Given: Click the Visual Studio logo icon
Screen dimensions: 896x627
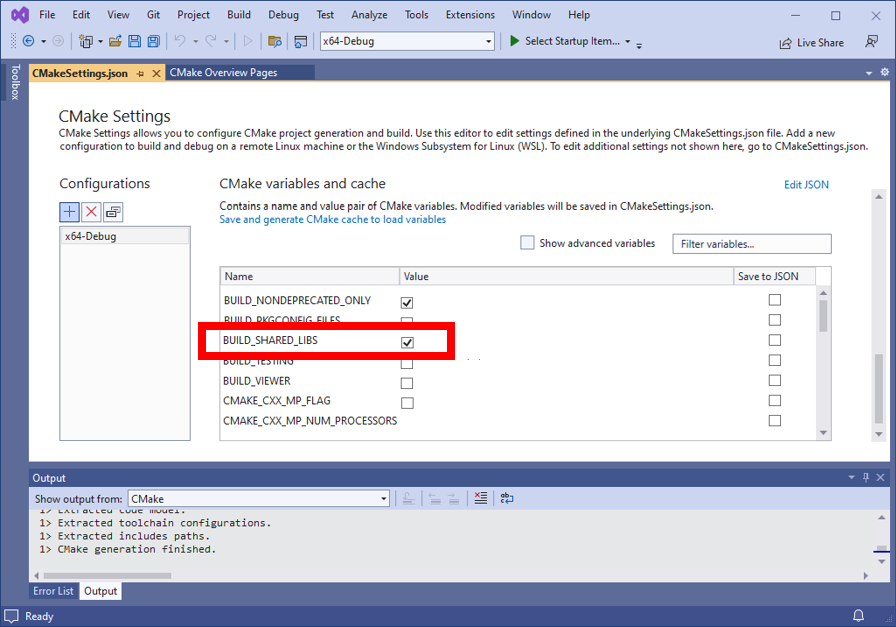Looking at the screenshot, I should point(20,15).
